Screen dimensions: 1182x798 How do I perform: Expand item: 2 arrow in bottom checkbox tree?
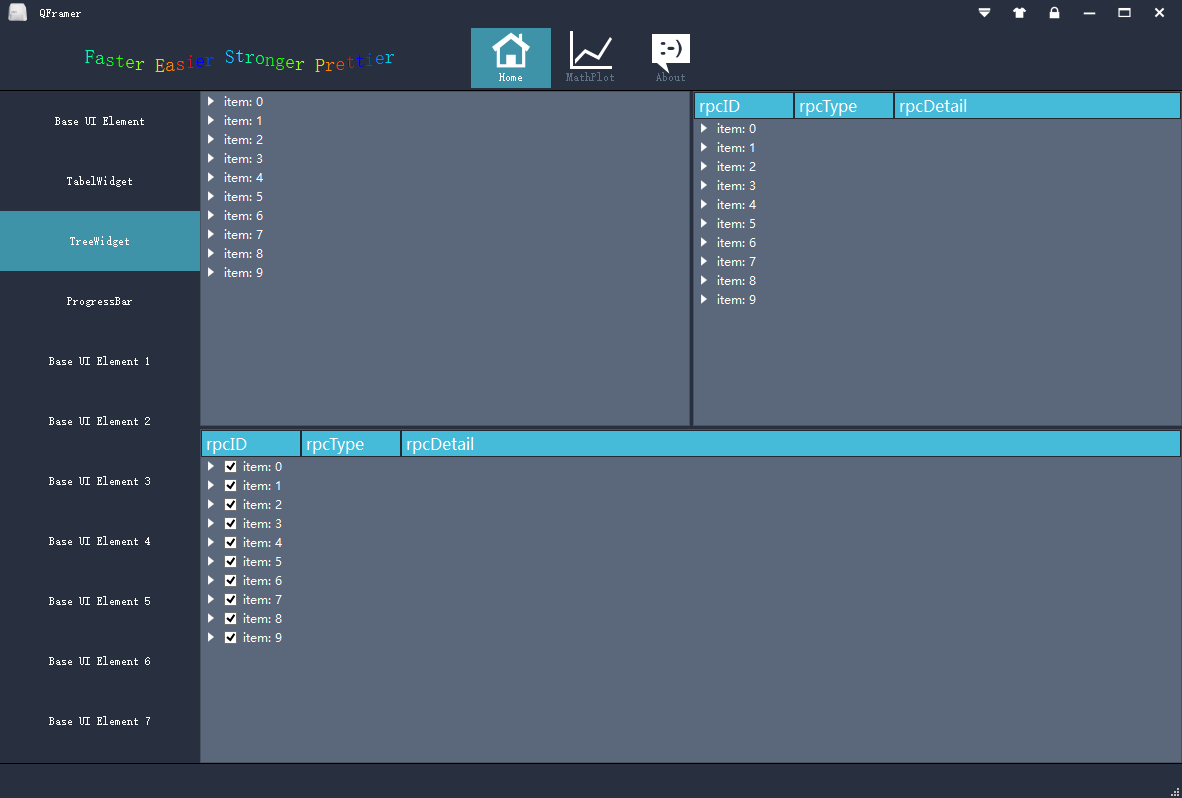tap(211, 504)
